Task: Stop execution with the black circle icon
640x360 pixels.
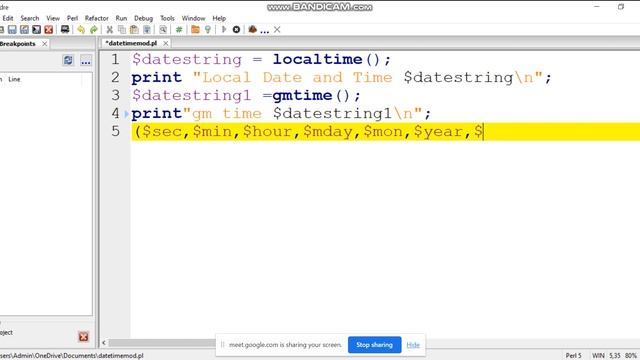Action: point(236,29)
